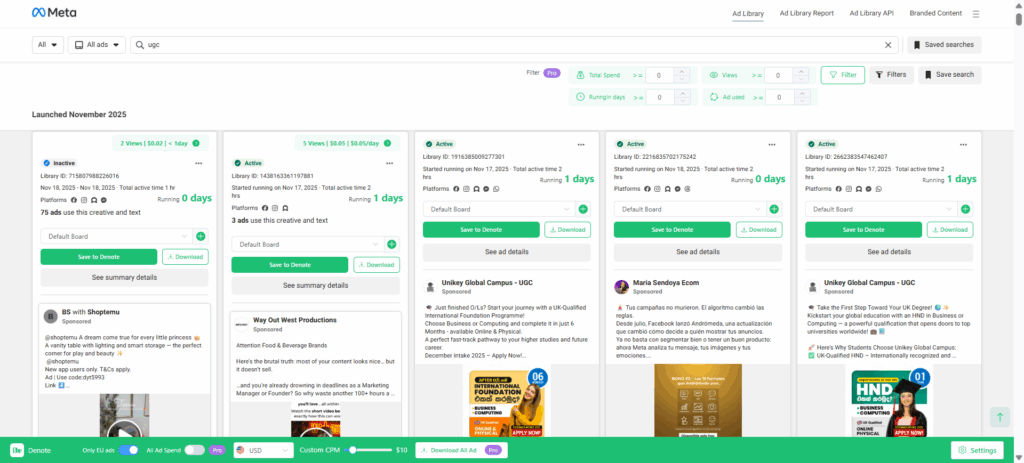Click Download for Library ID 1916385009277301
Screen dimensions: 1024x463
click(568, 230)
